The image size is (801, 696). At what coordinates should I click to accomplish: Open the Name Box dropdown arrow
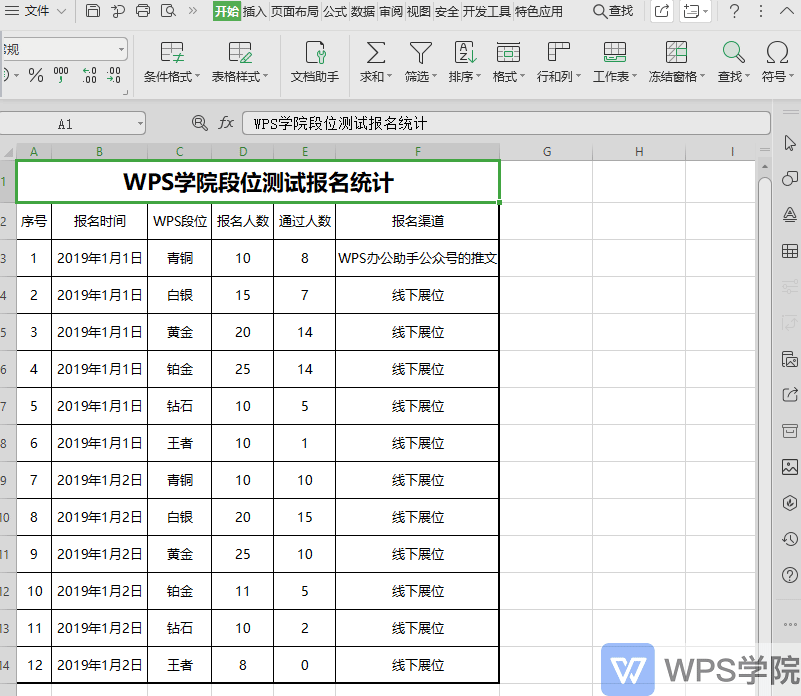(140, 124)
